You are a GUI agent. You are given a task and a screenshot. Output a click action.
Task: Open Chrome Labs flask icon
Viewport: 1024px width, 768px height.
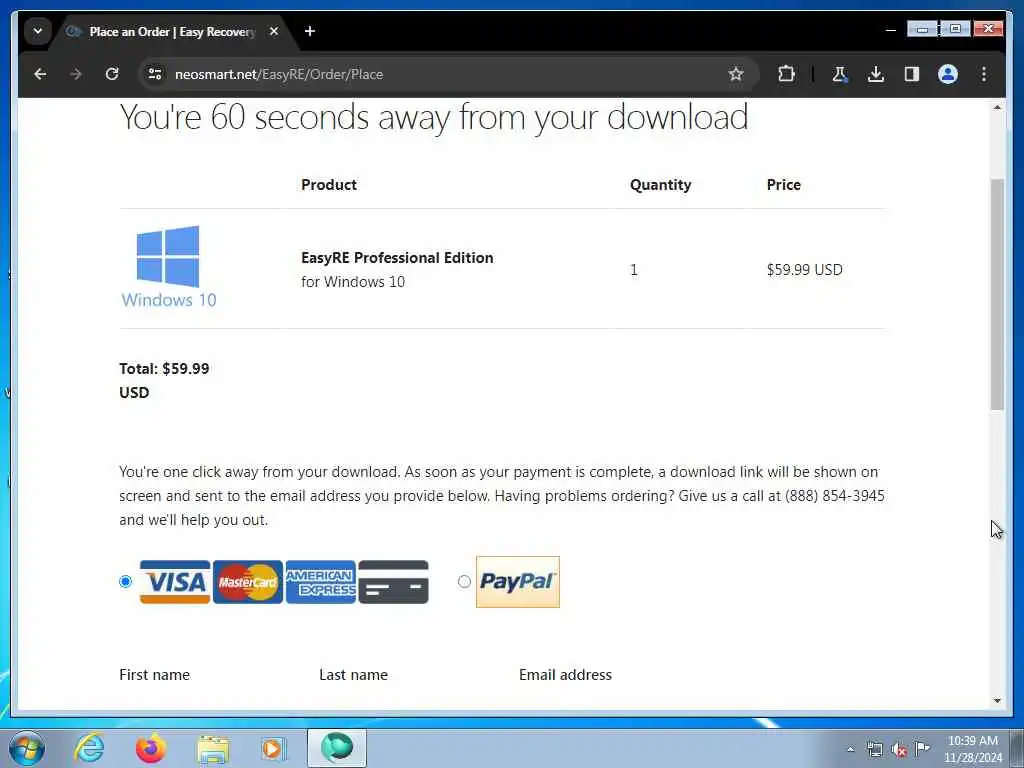[840, 74]
